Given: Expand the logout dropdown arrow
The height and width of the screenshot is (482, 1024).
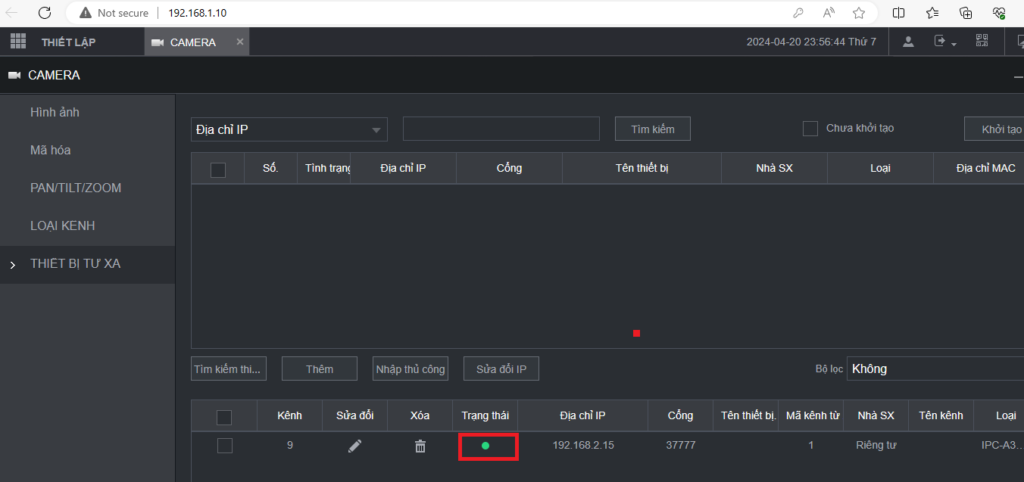Looking at the screenshot, I should point(954,44).
